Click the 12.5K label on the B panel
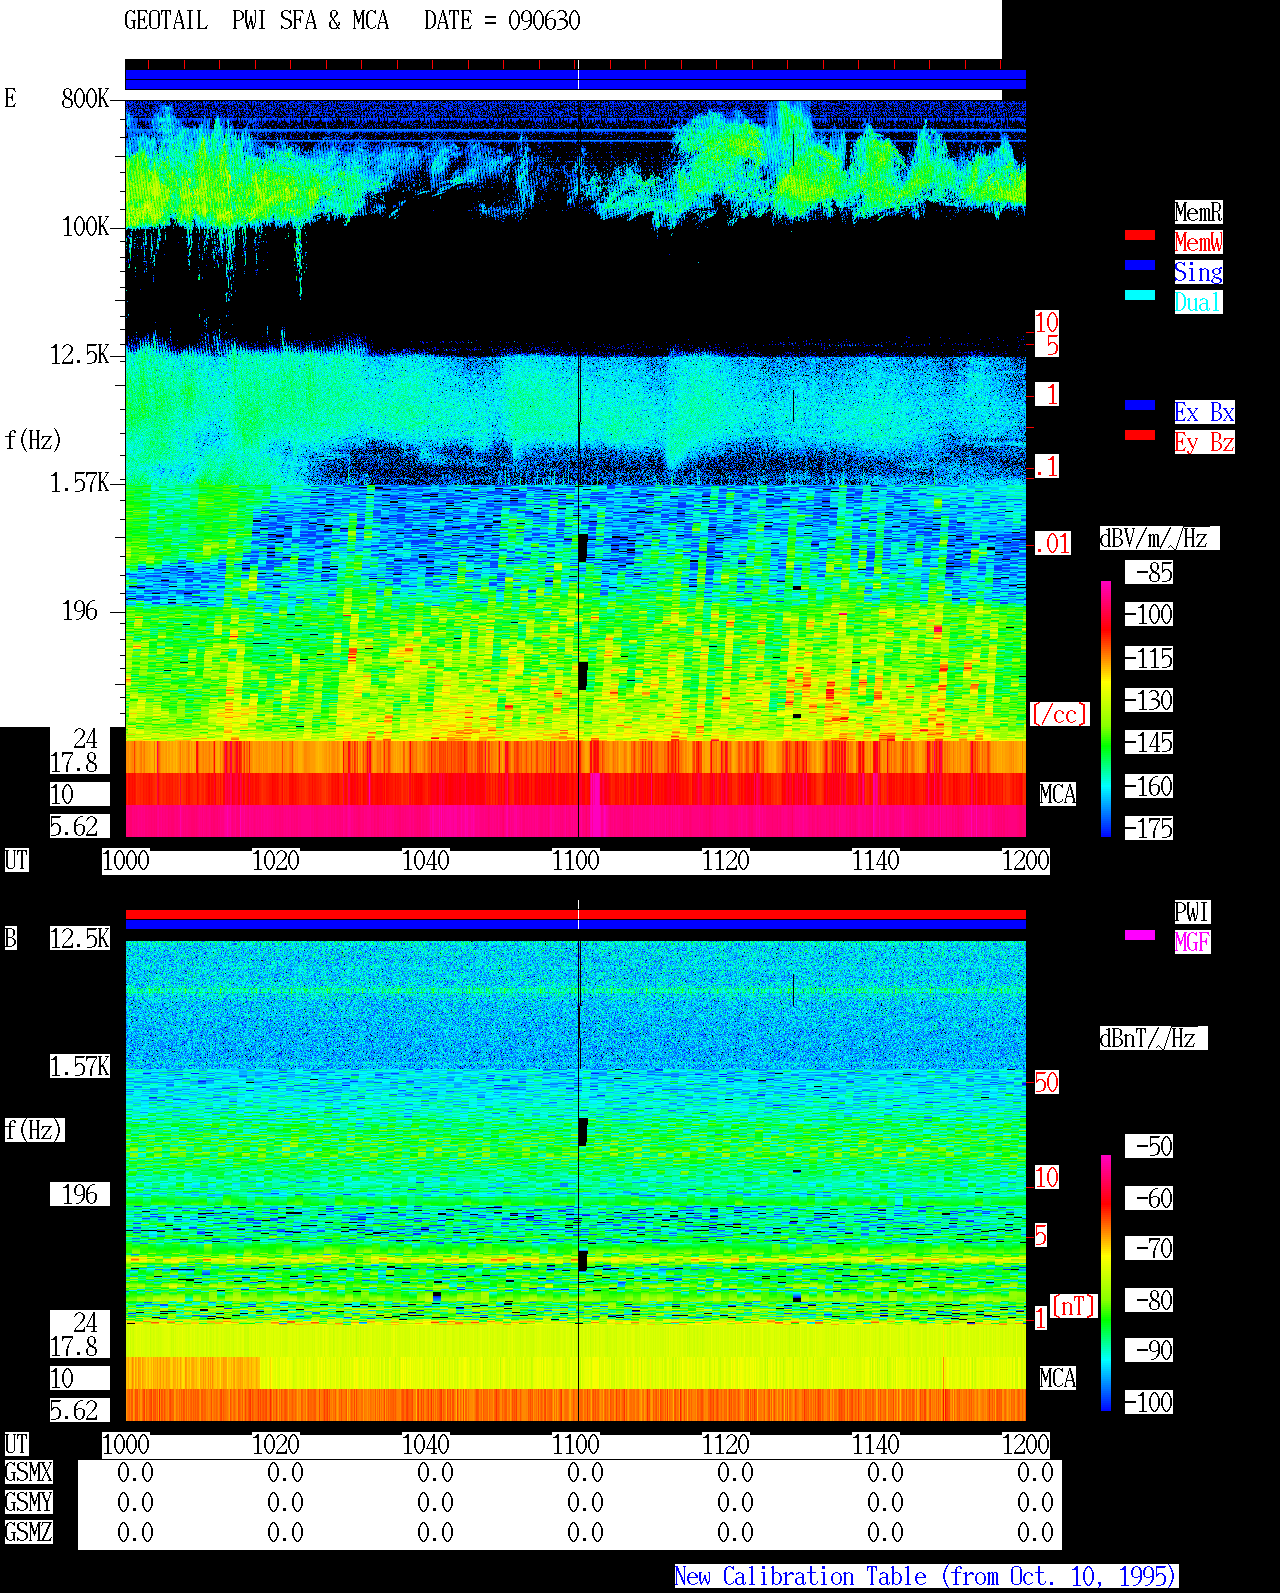This screenshot has width=1280, height=1593. pos(80,938)
